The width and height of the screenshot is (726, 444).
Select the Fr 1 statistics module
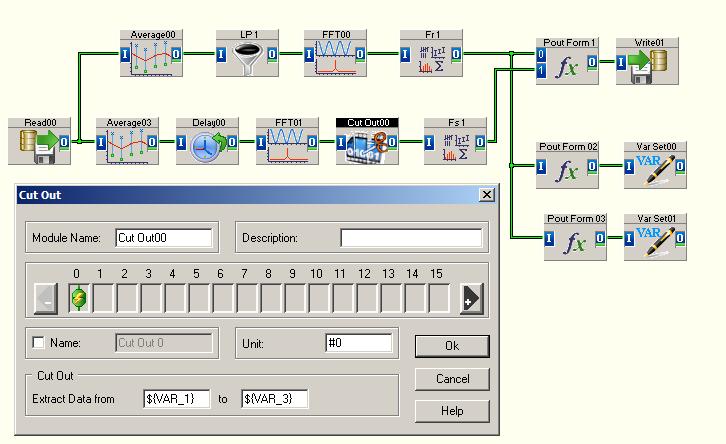pyautogui.click(x=431, y=53)
